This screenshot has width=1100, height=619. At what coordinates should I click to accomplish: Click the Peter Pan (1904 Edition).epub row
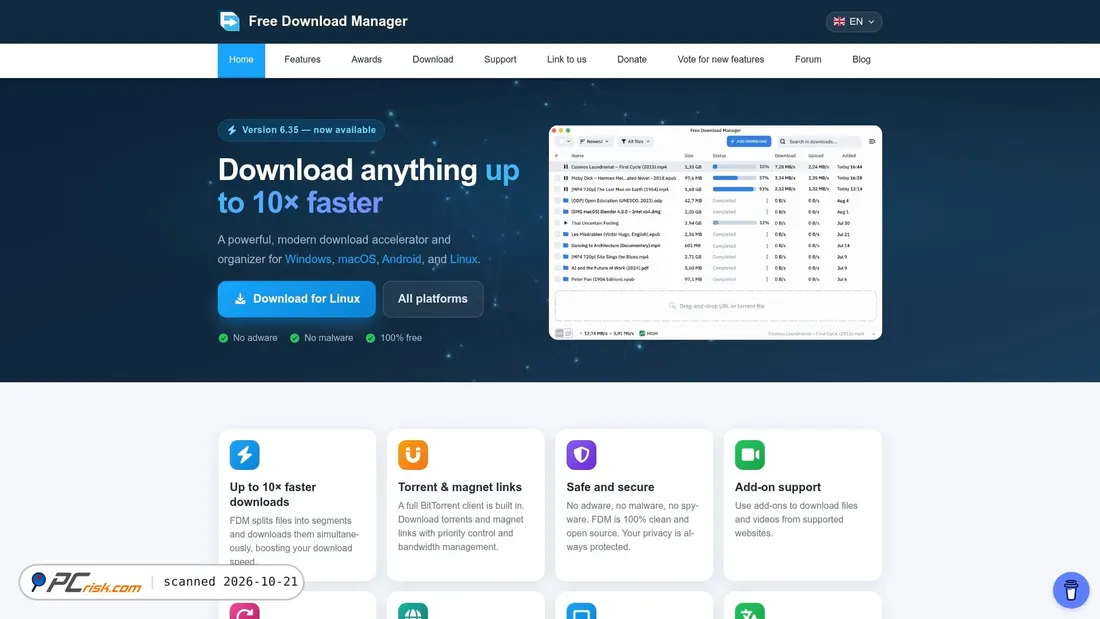(x=716, y=279)
